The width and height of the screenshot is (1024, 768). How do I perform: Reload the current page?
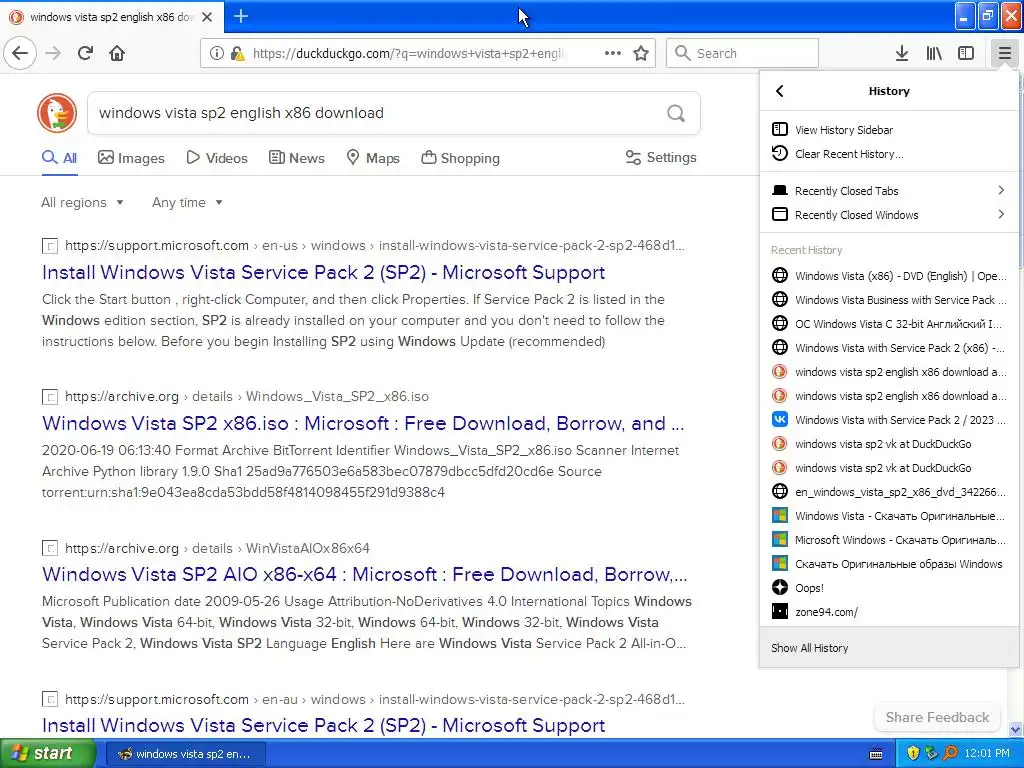click(85, 53)
